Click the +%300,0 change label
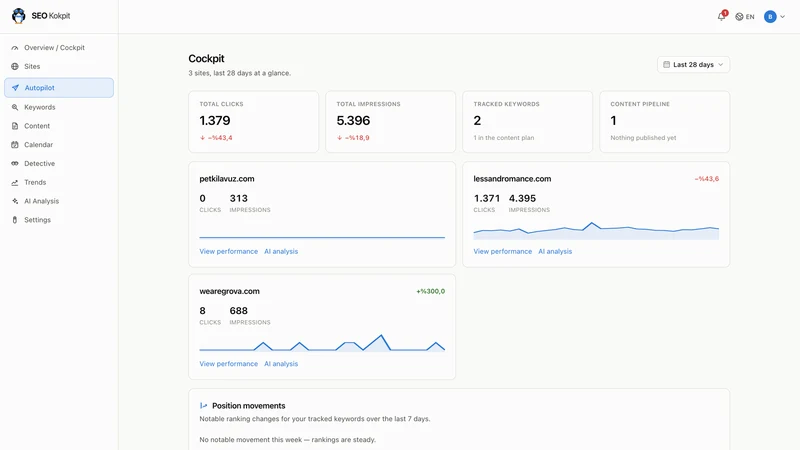The image size is (800, 450). (x=431, y=291)
